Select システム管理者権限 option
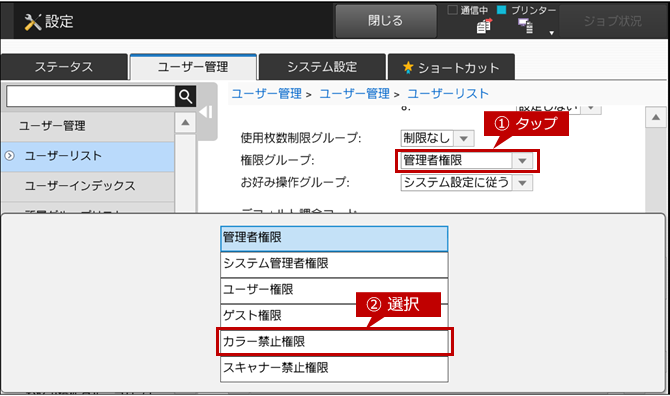The width and height of the screenshot is (670, 396). click(x=334, y=264)
